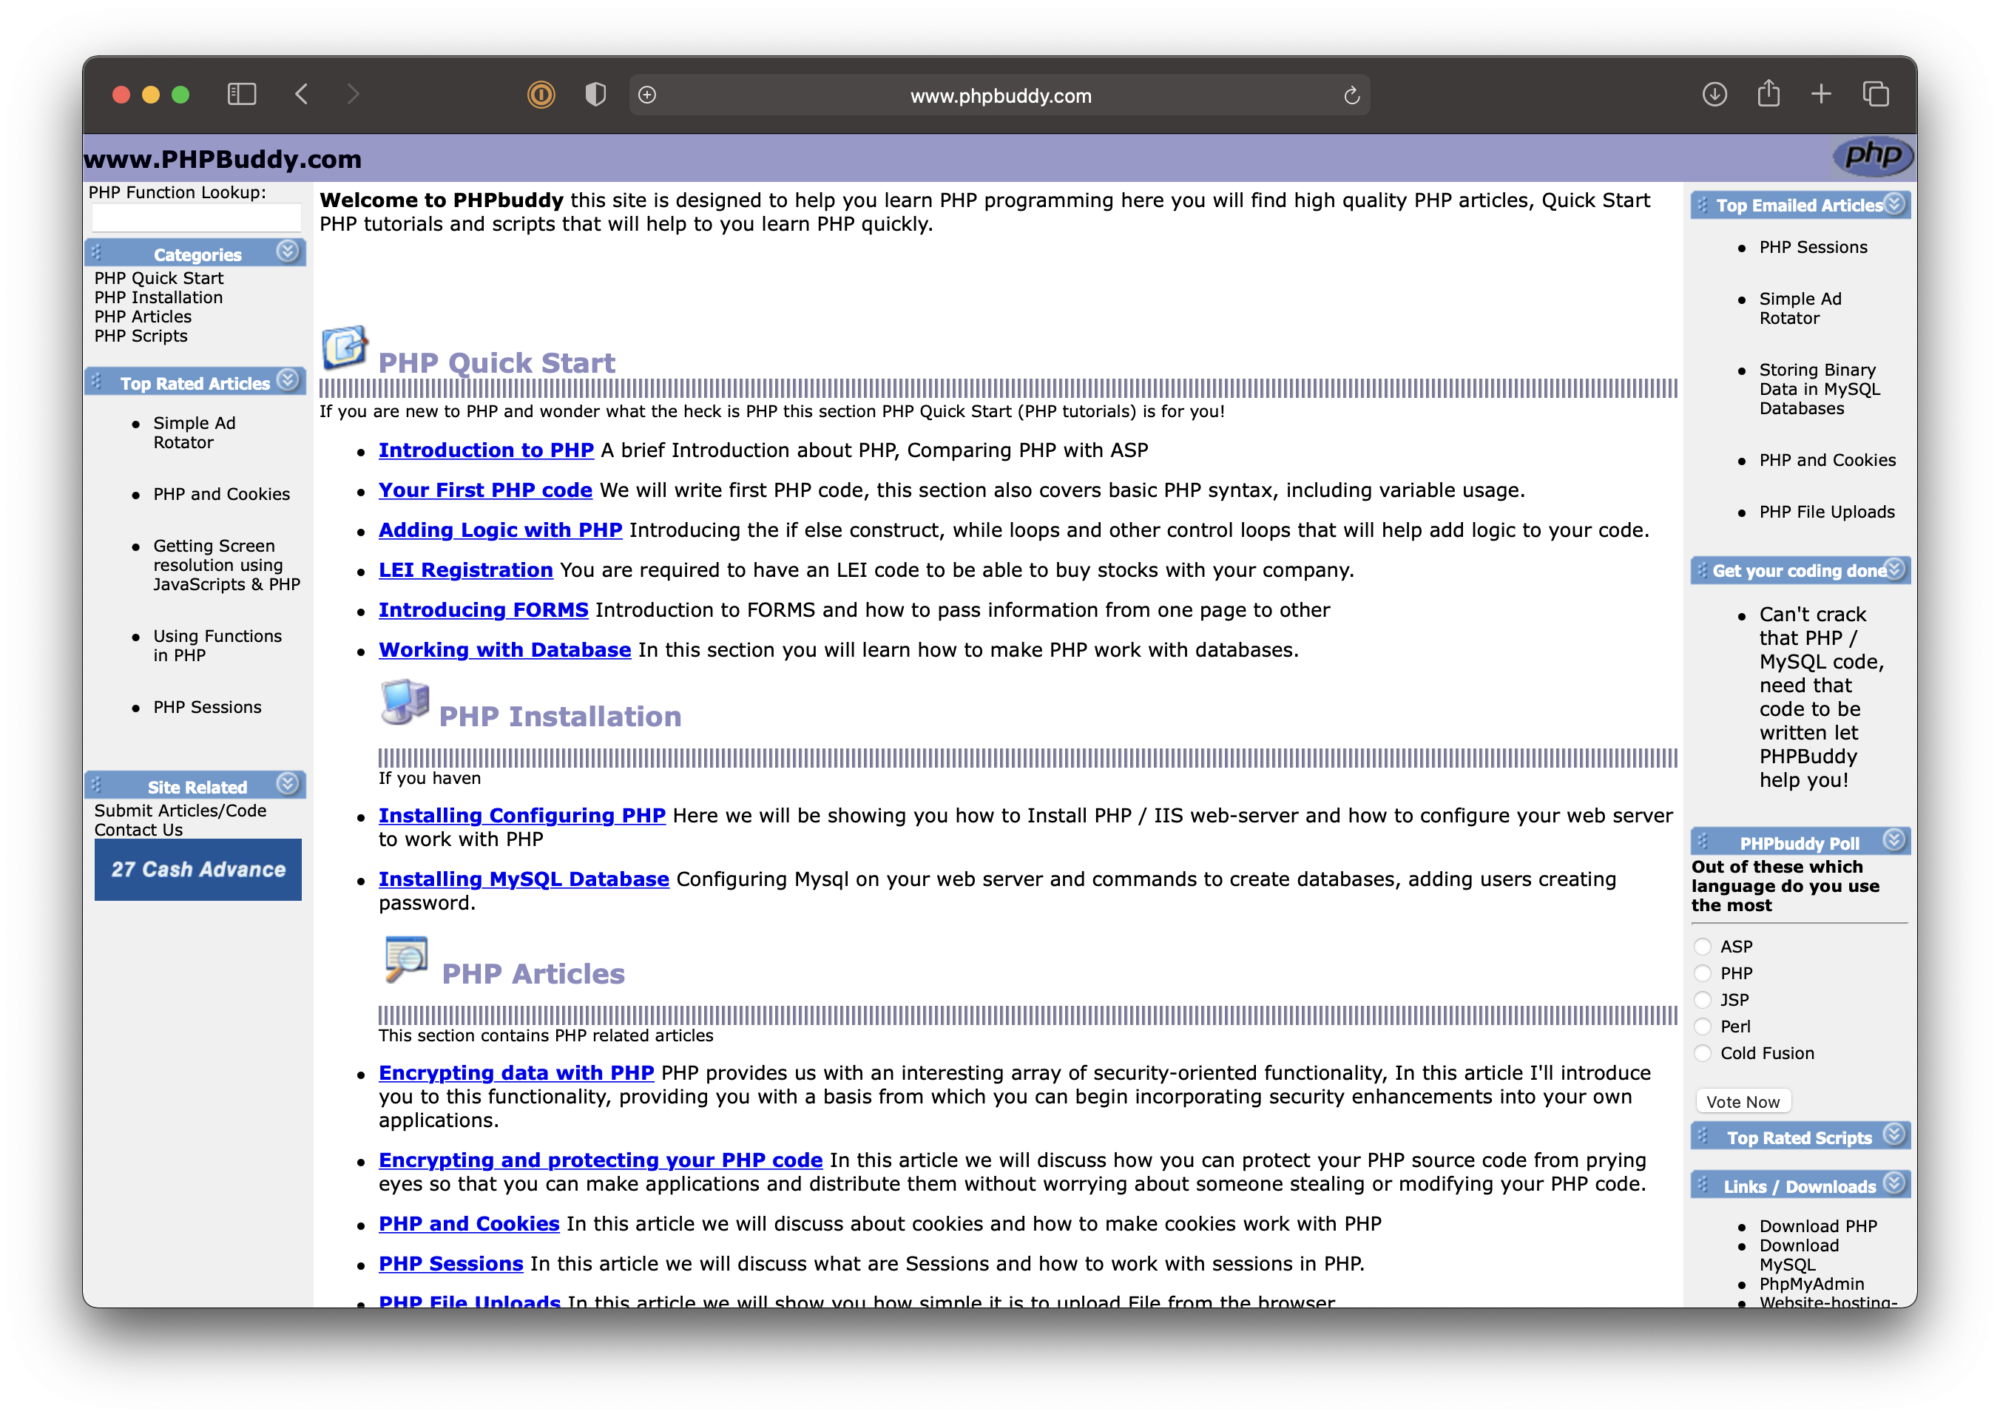Choose Cold Fusion radio button
Image resolution: width=2000 pixels, height=1417 pixels.
pos(1703,1053)
